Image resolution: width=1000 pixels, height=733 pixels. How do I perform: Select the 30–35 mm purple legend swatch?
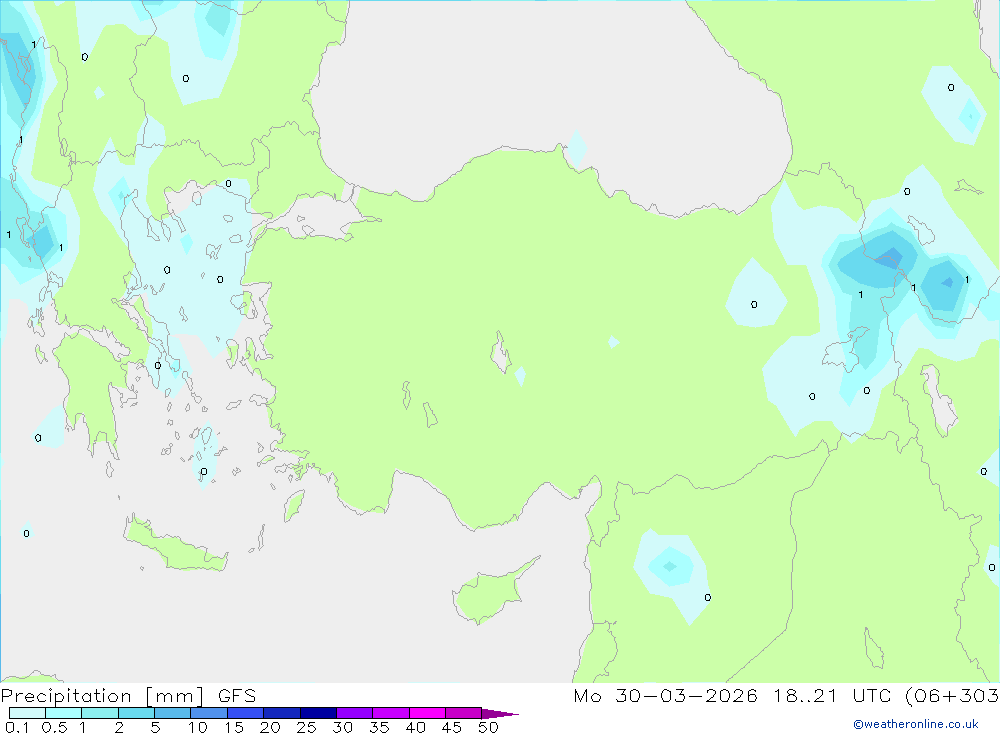(x=355, y=713)
